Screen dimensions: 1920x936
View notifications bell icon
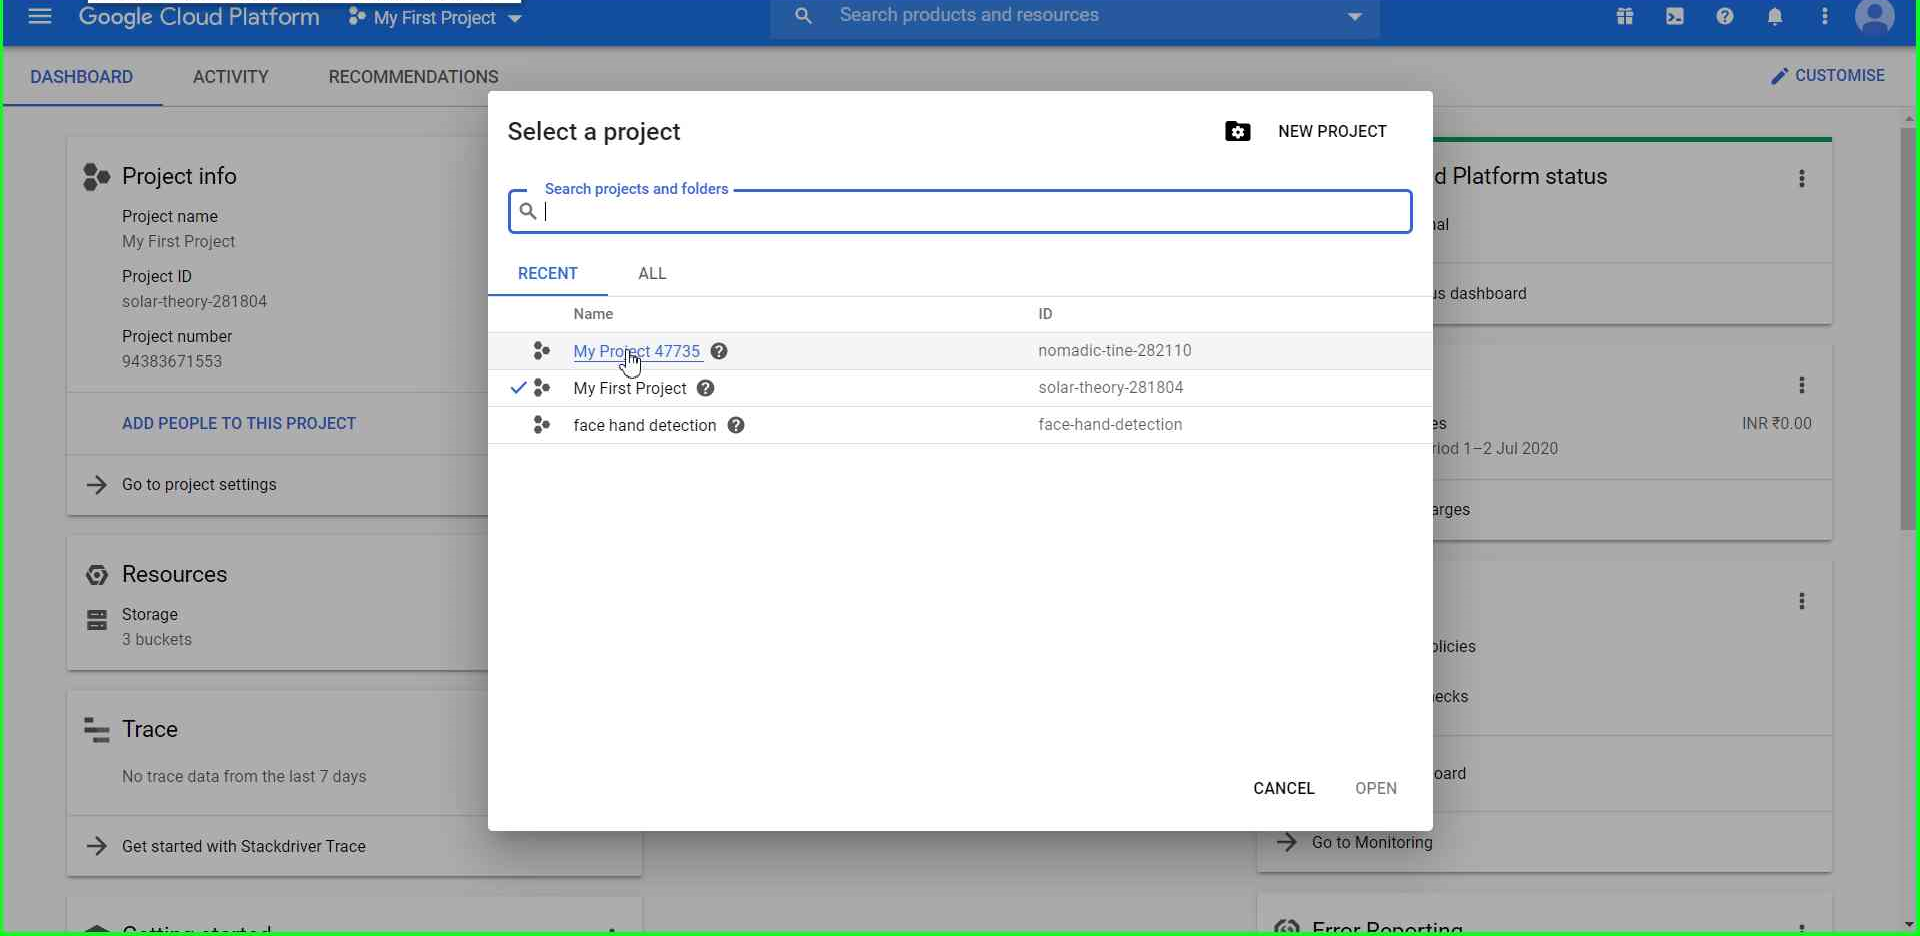tap(1776, 16)
